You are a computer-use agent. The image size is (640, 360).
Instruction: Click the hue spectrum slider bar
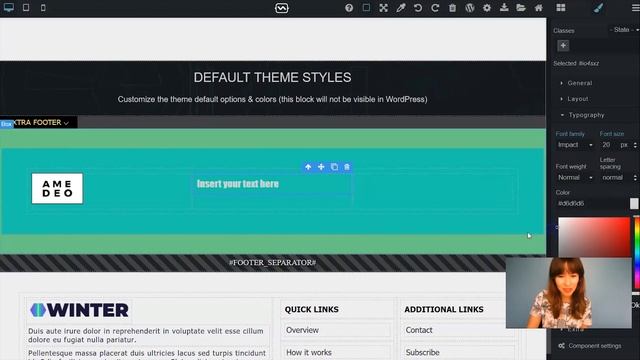point(637,253)
